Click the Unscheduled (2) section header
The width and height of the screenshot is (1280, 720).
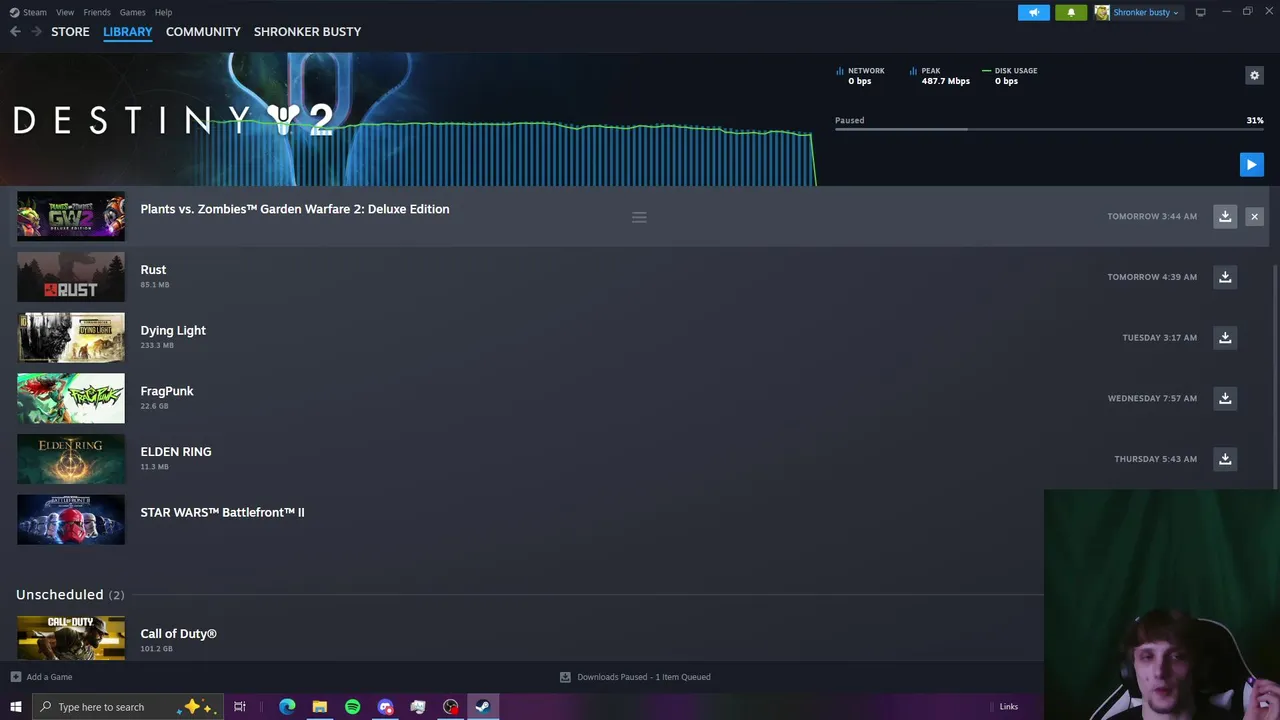click(70, 594)
